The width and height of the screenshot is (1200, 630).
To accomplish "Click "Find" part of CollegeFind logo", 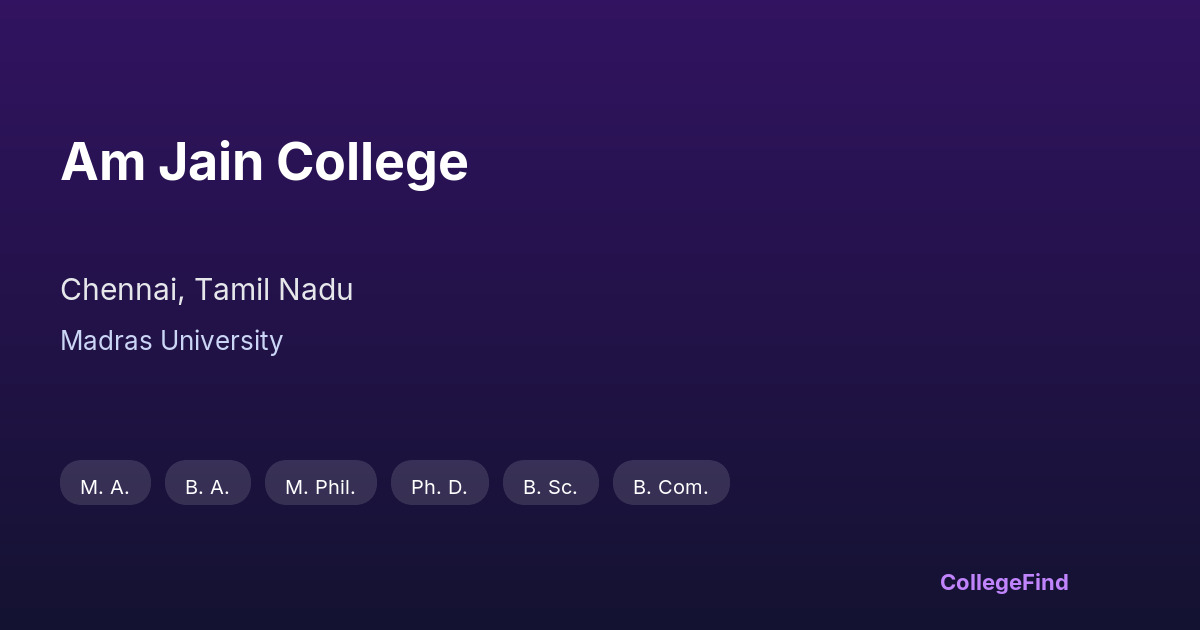I will pos(1044,582).
